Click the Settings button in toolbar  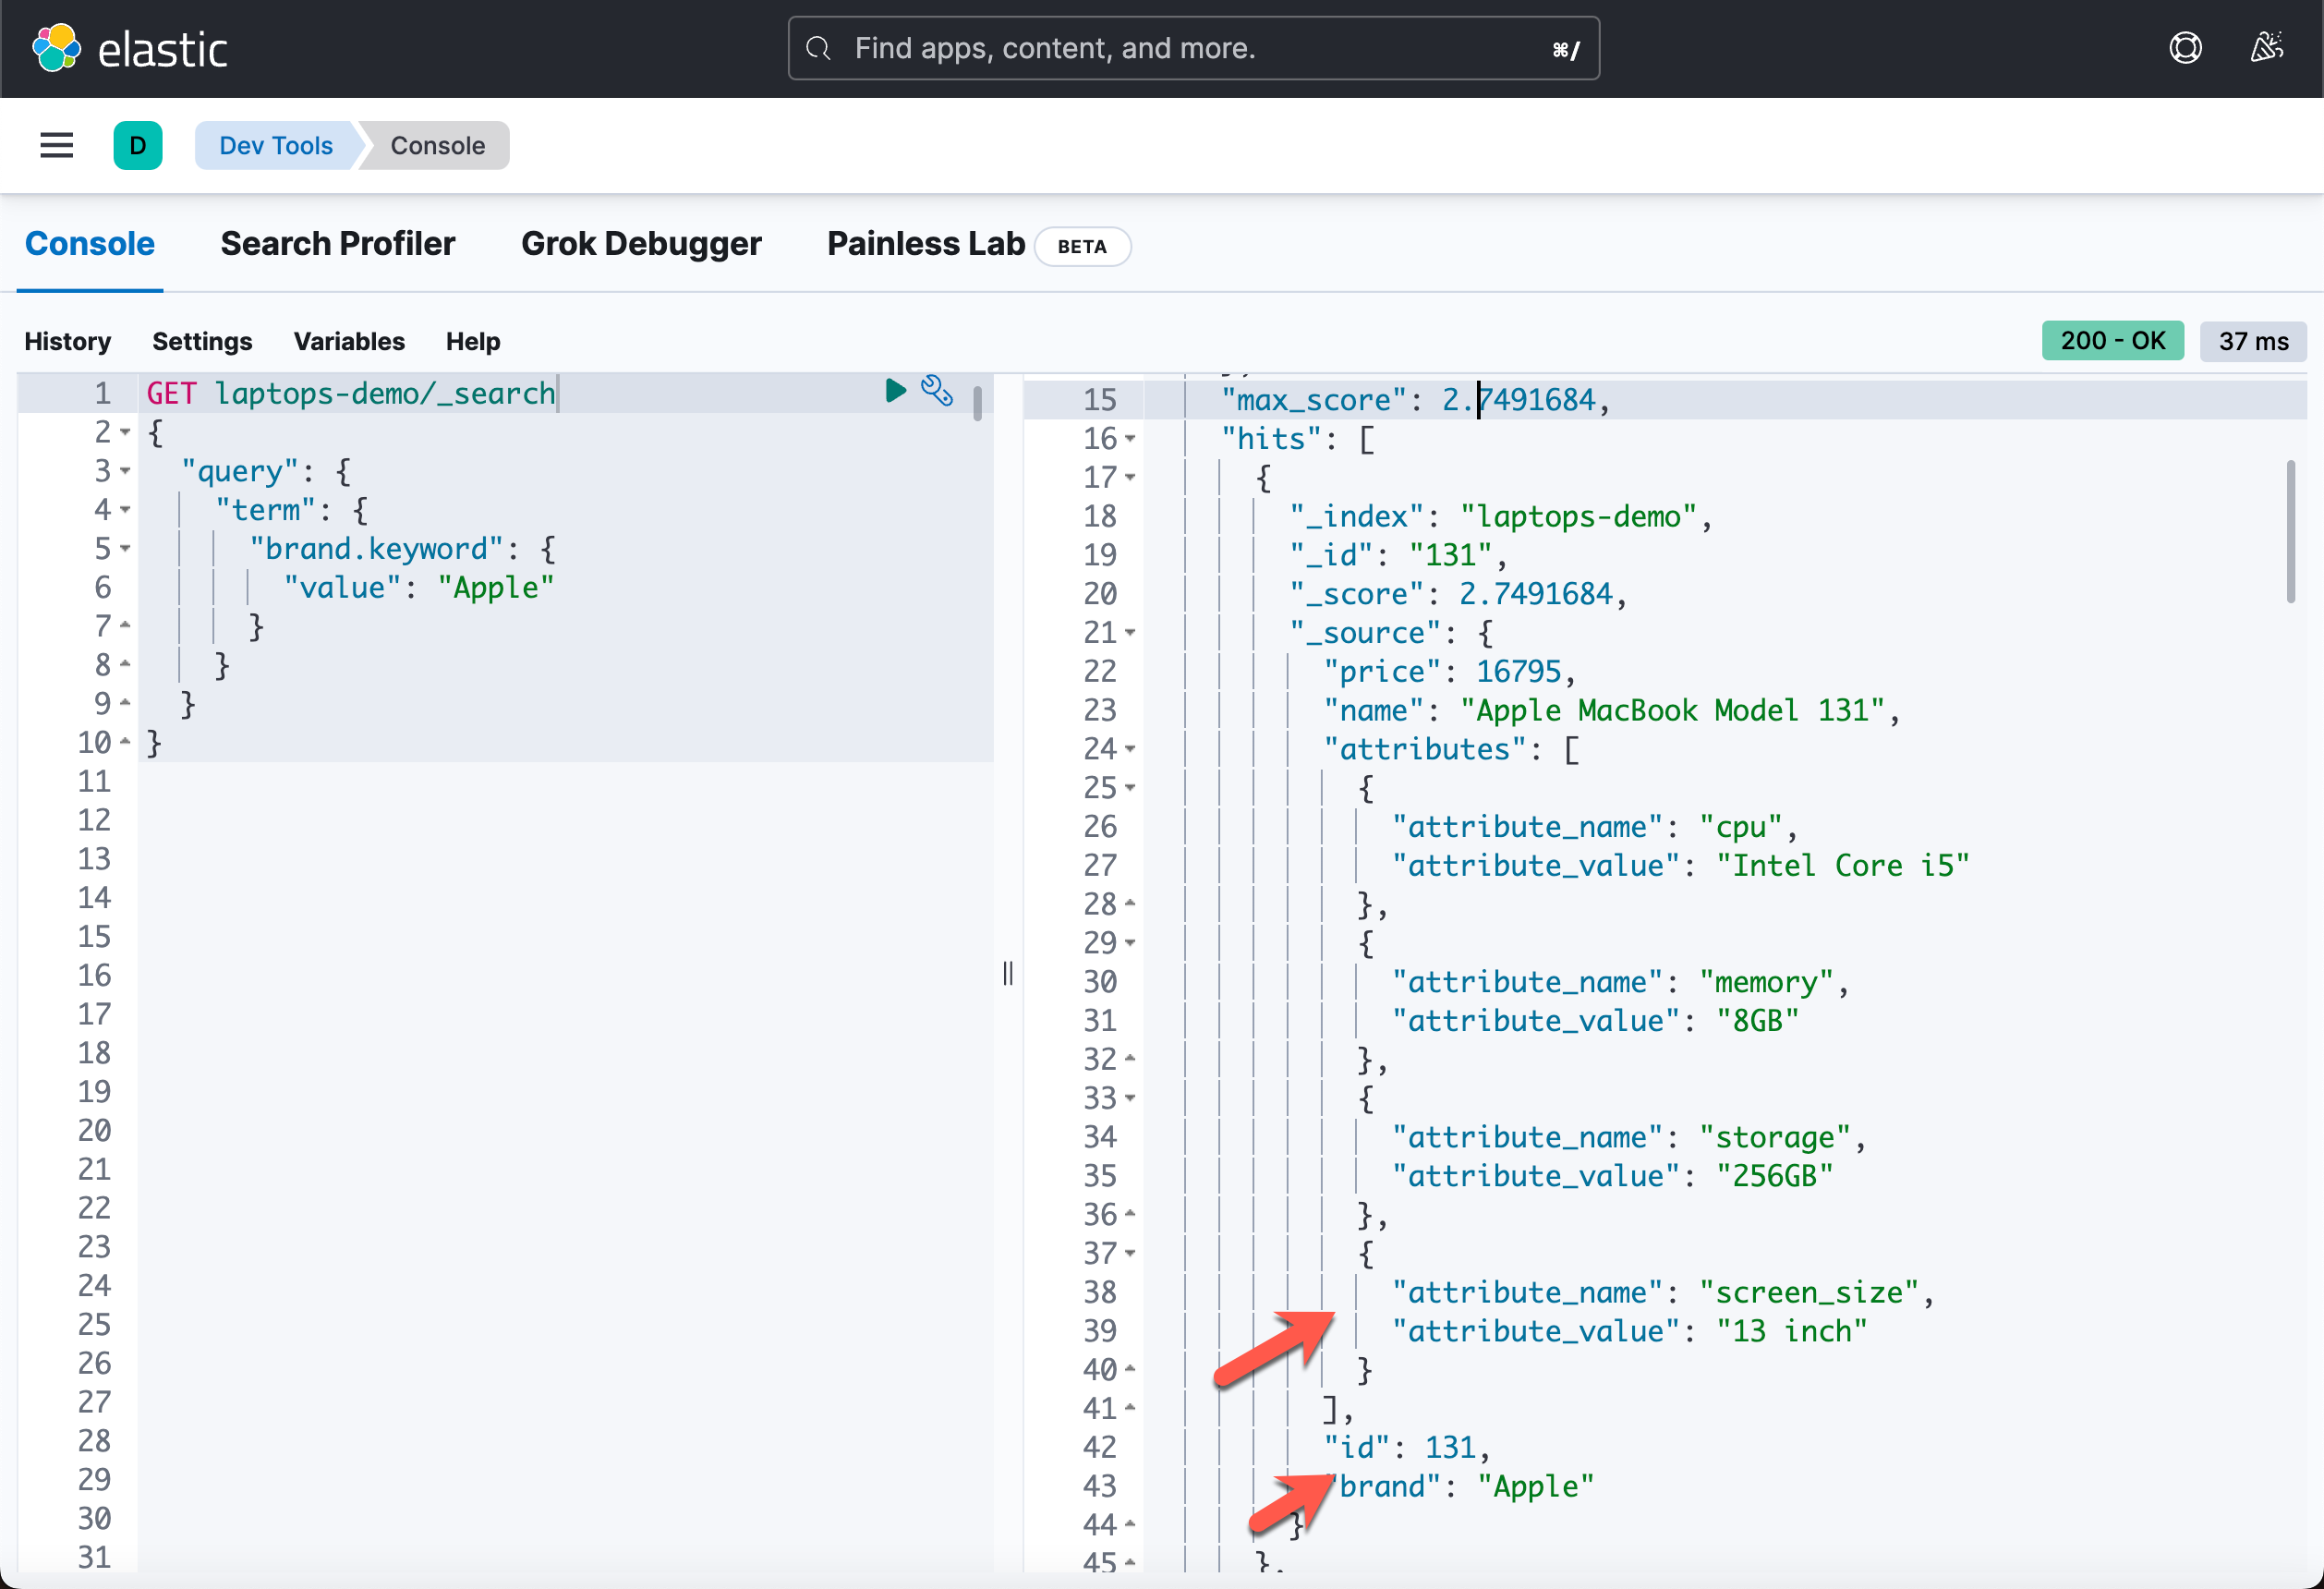(203, 341)
